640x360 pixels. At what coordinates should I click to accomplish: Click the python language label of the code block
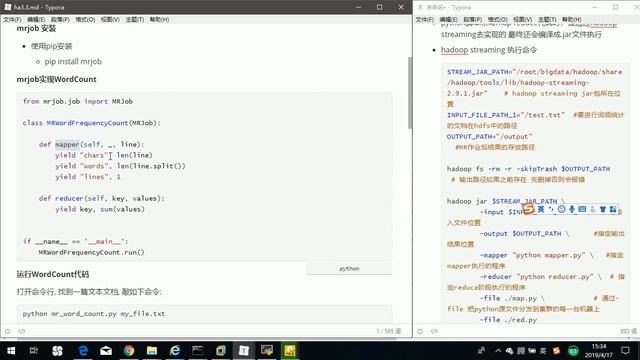coord(349,269)
